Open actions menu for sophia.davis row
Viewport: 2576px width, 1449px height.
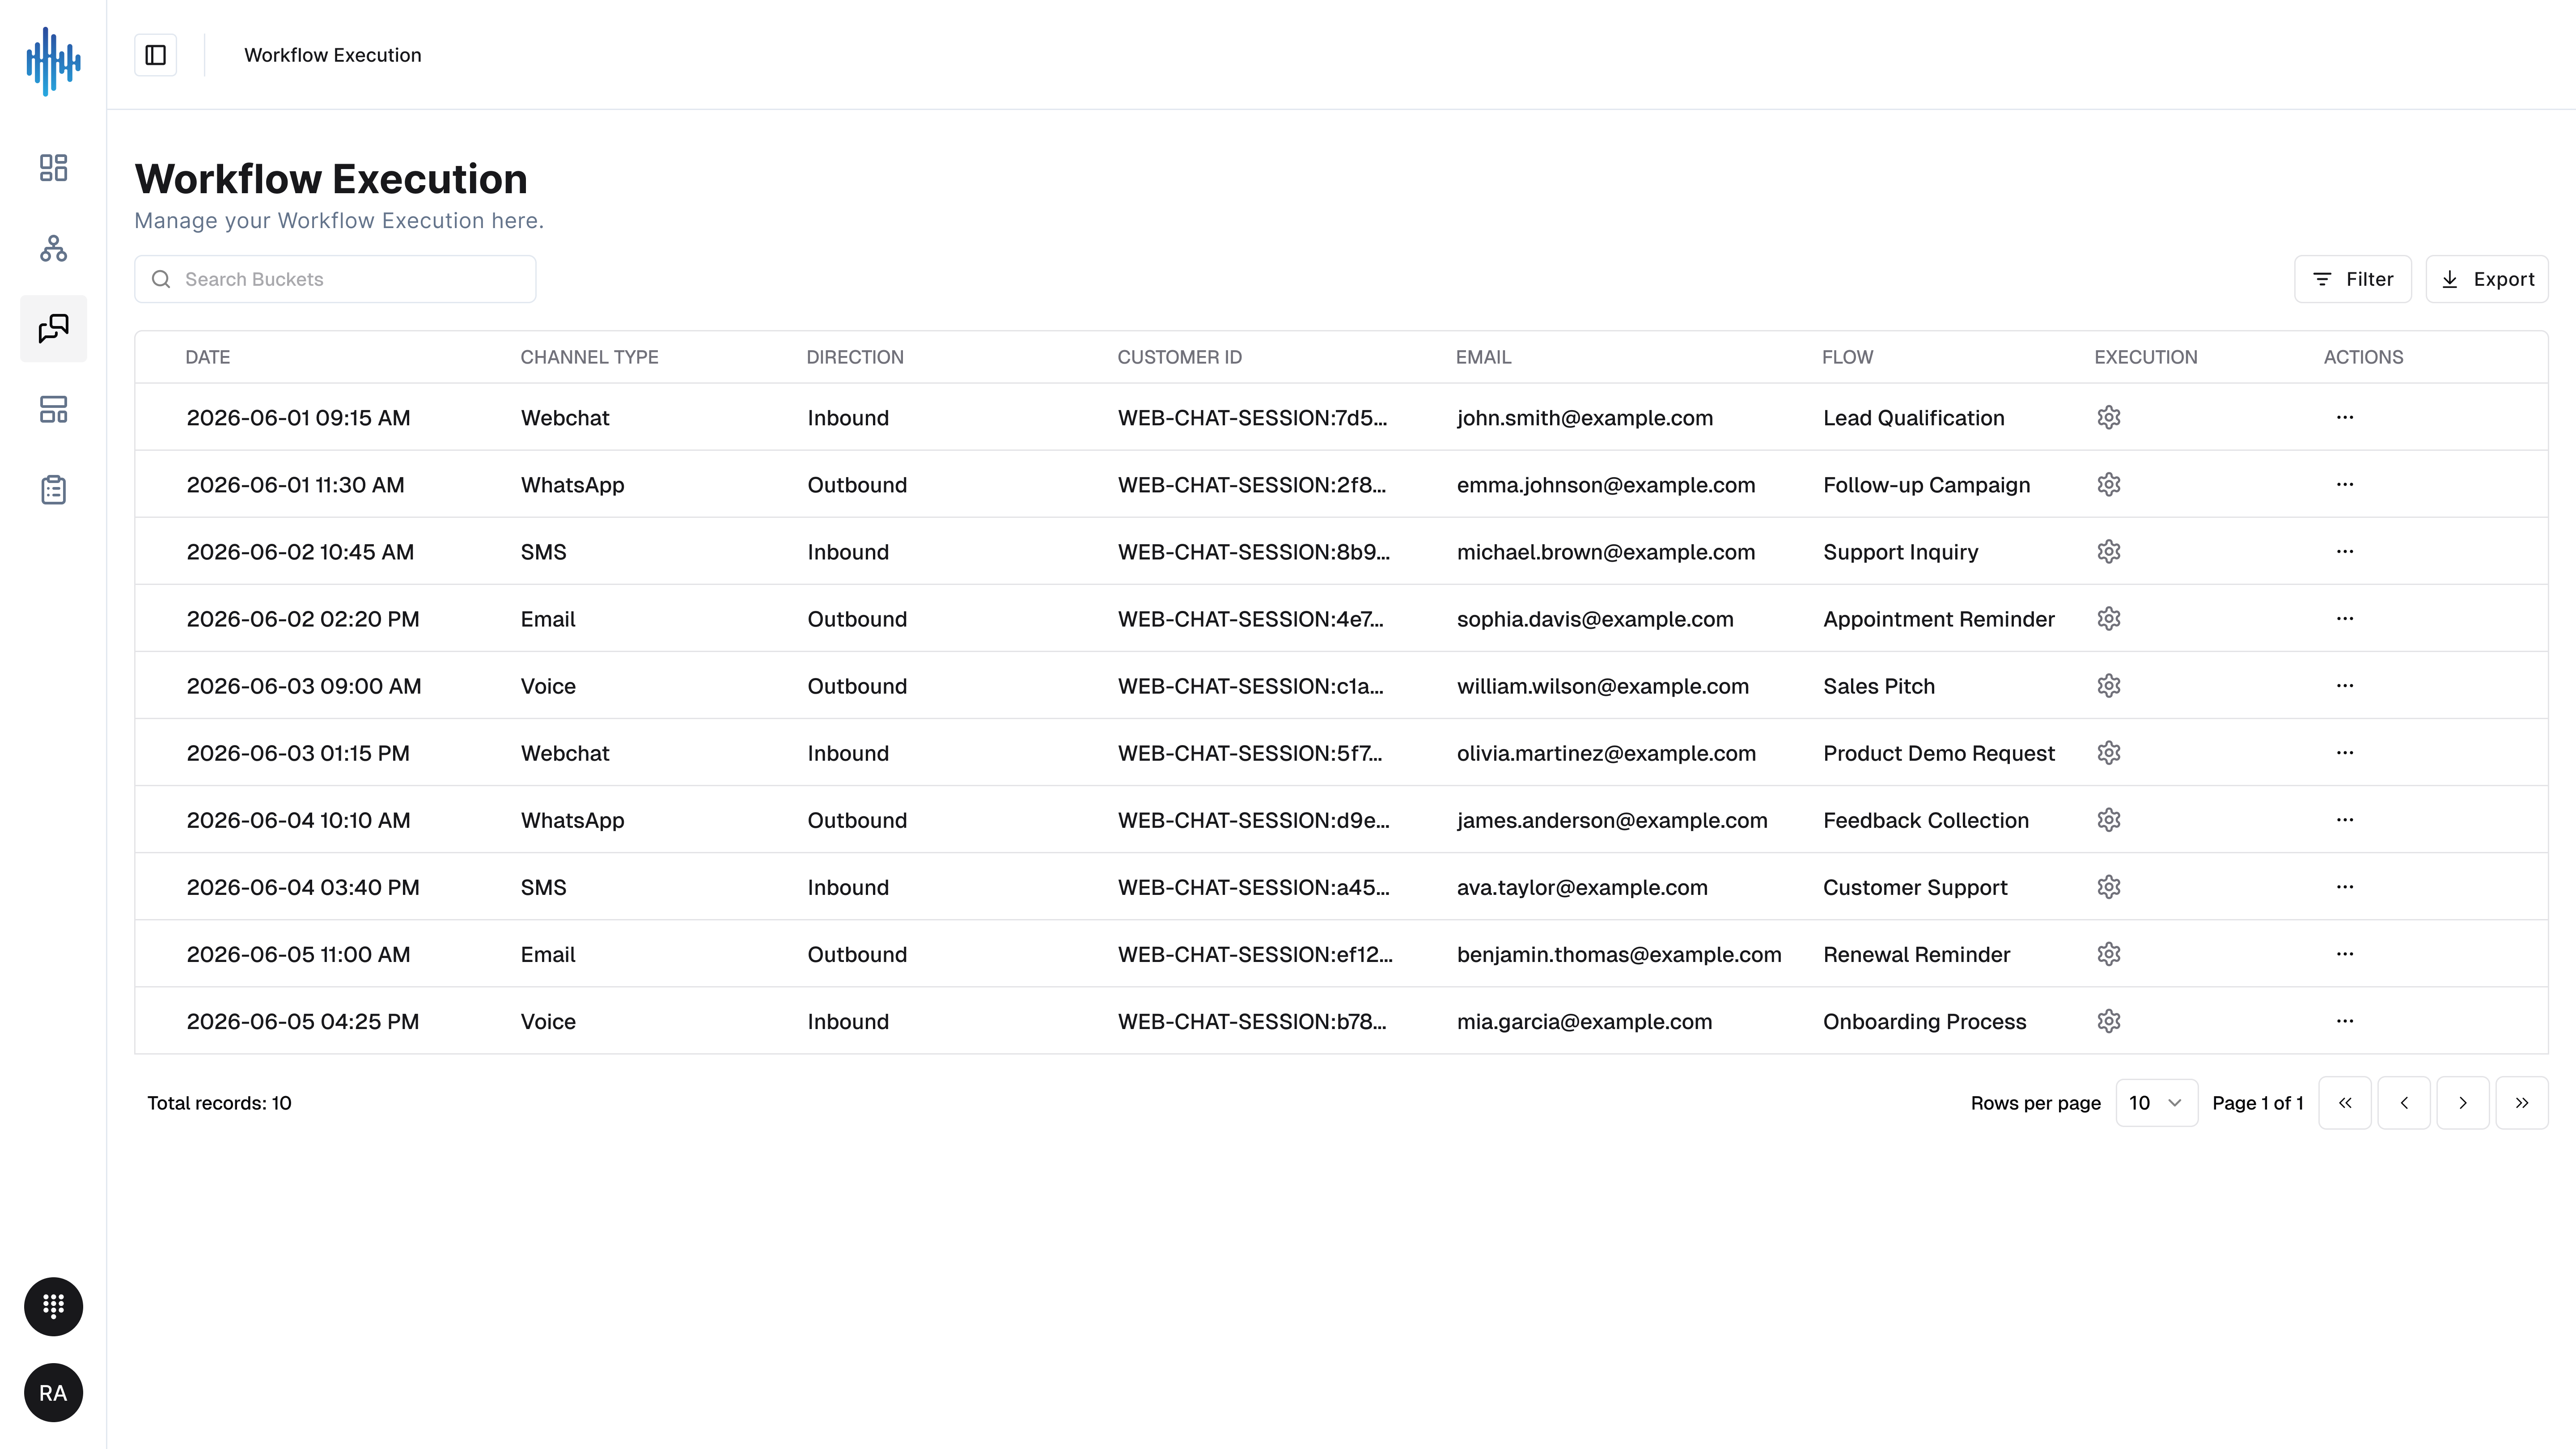[x=2345, y=618]
